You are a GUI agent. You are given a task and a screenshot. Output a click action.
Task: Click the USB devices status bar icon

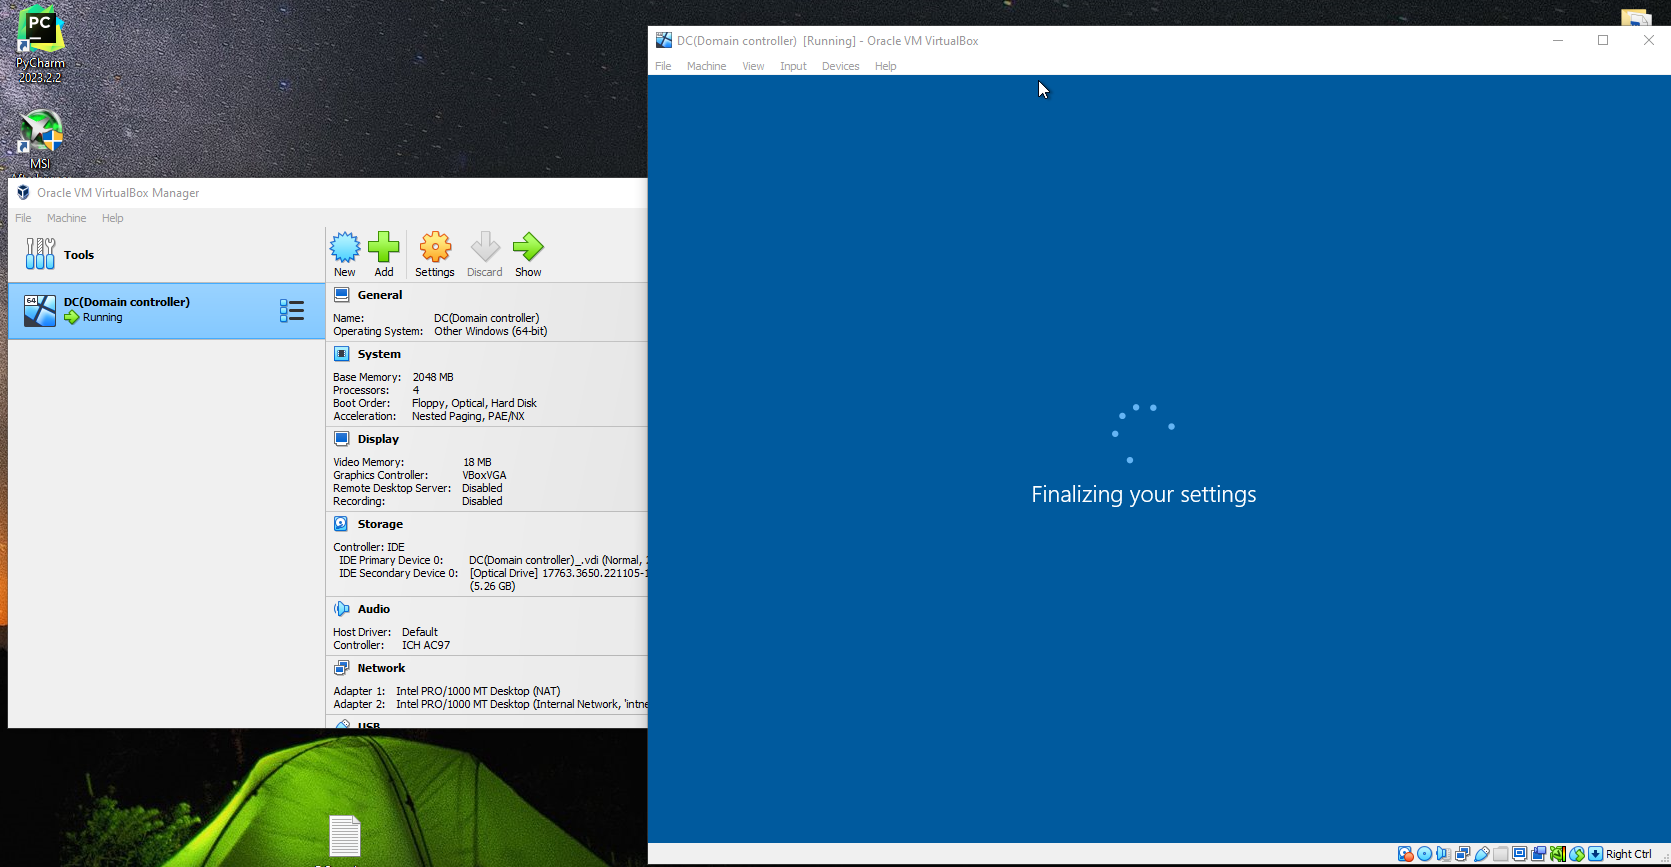[x=1482, y=854]
